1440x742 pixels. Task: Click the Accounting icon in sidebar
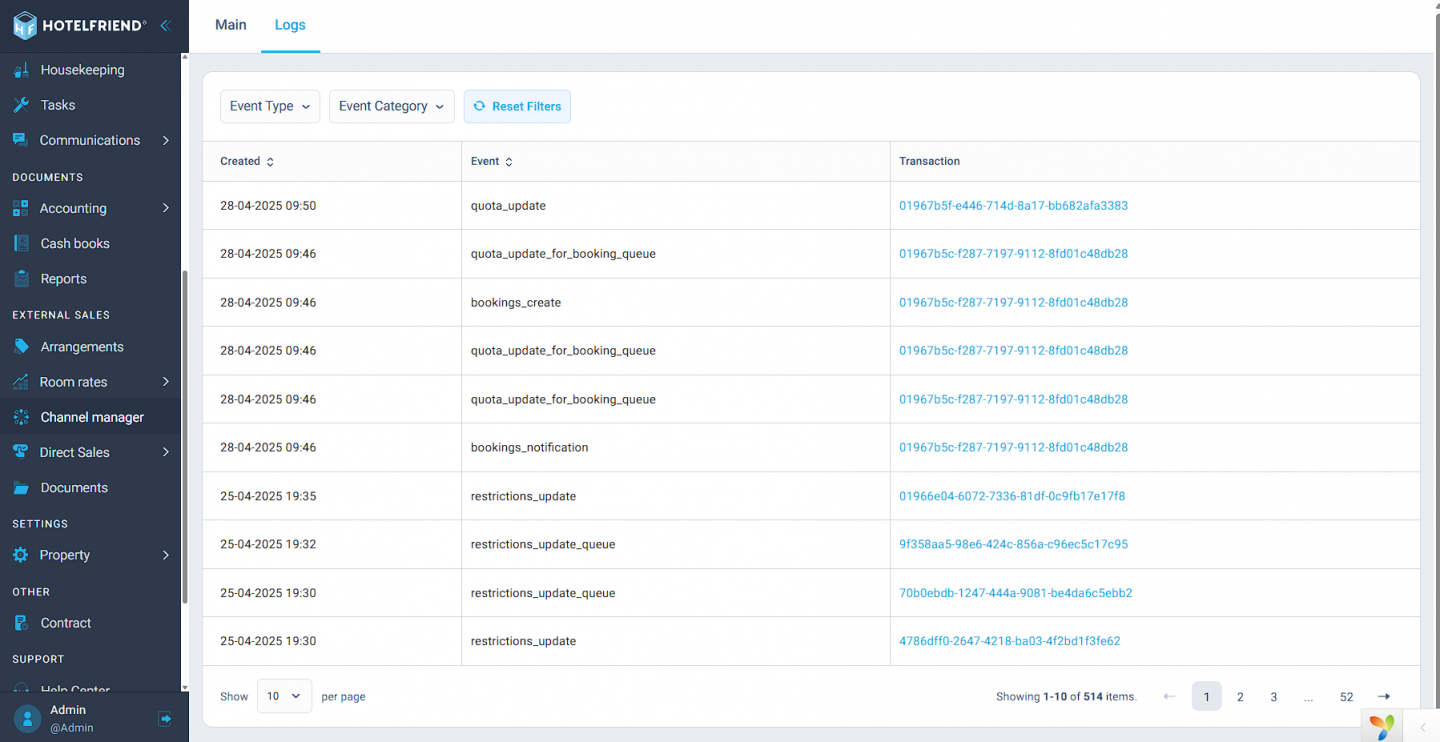pos(20,208)
